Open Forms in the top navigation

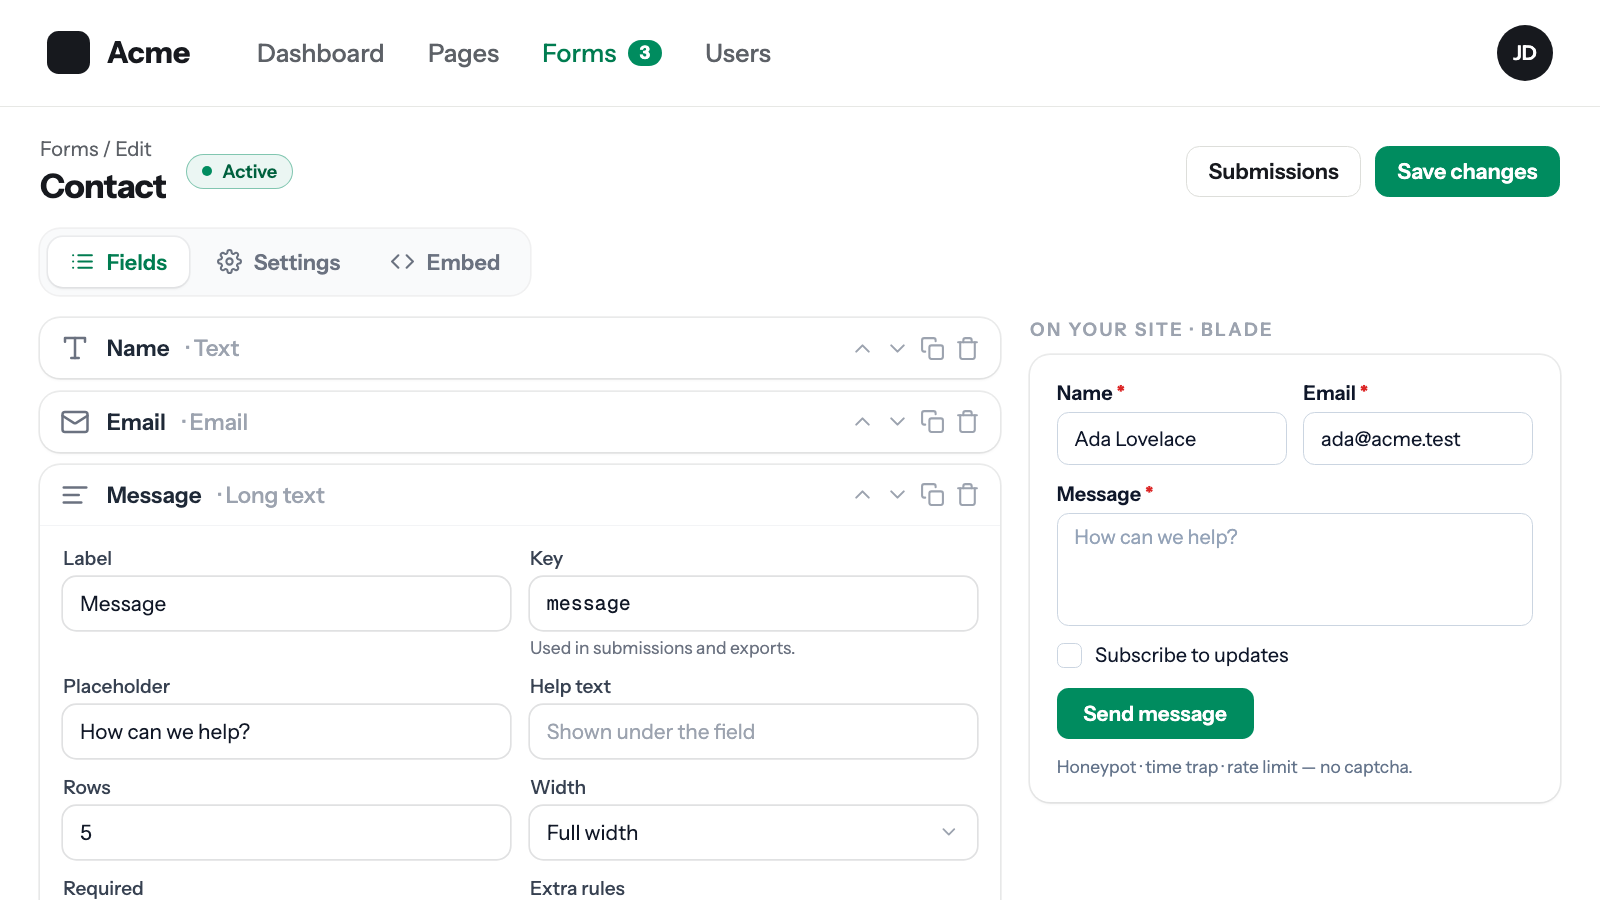601,53
